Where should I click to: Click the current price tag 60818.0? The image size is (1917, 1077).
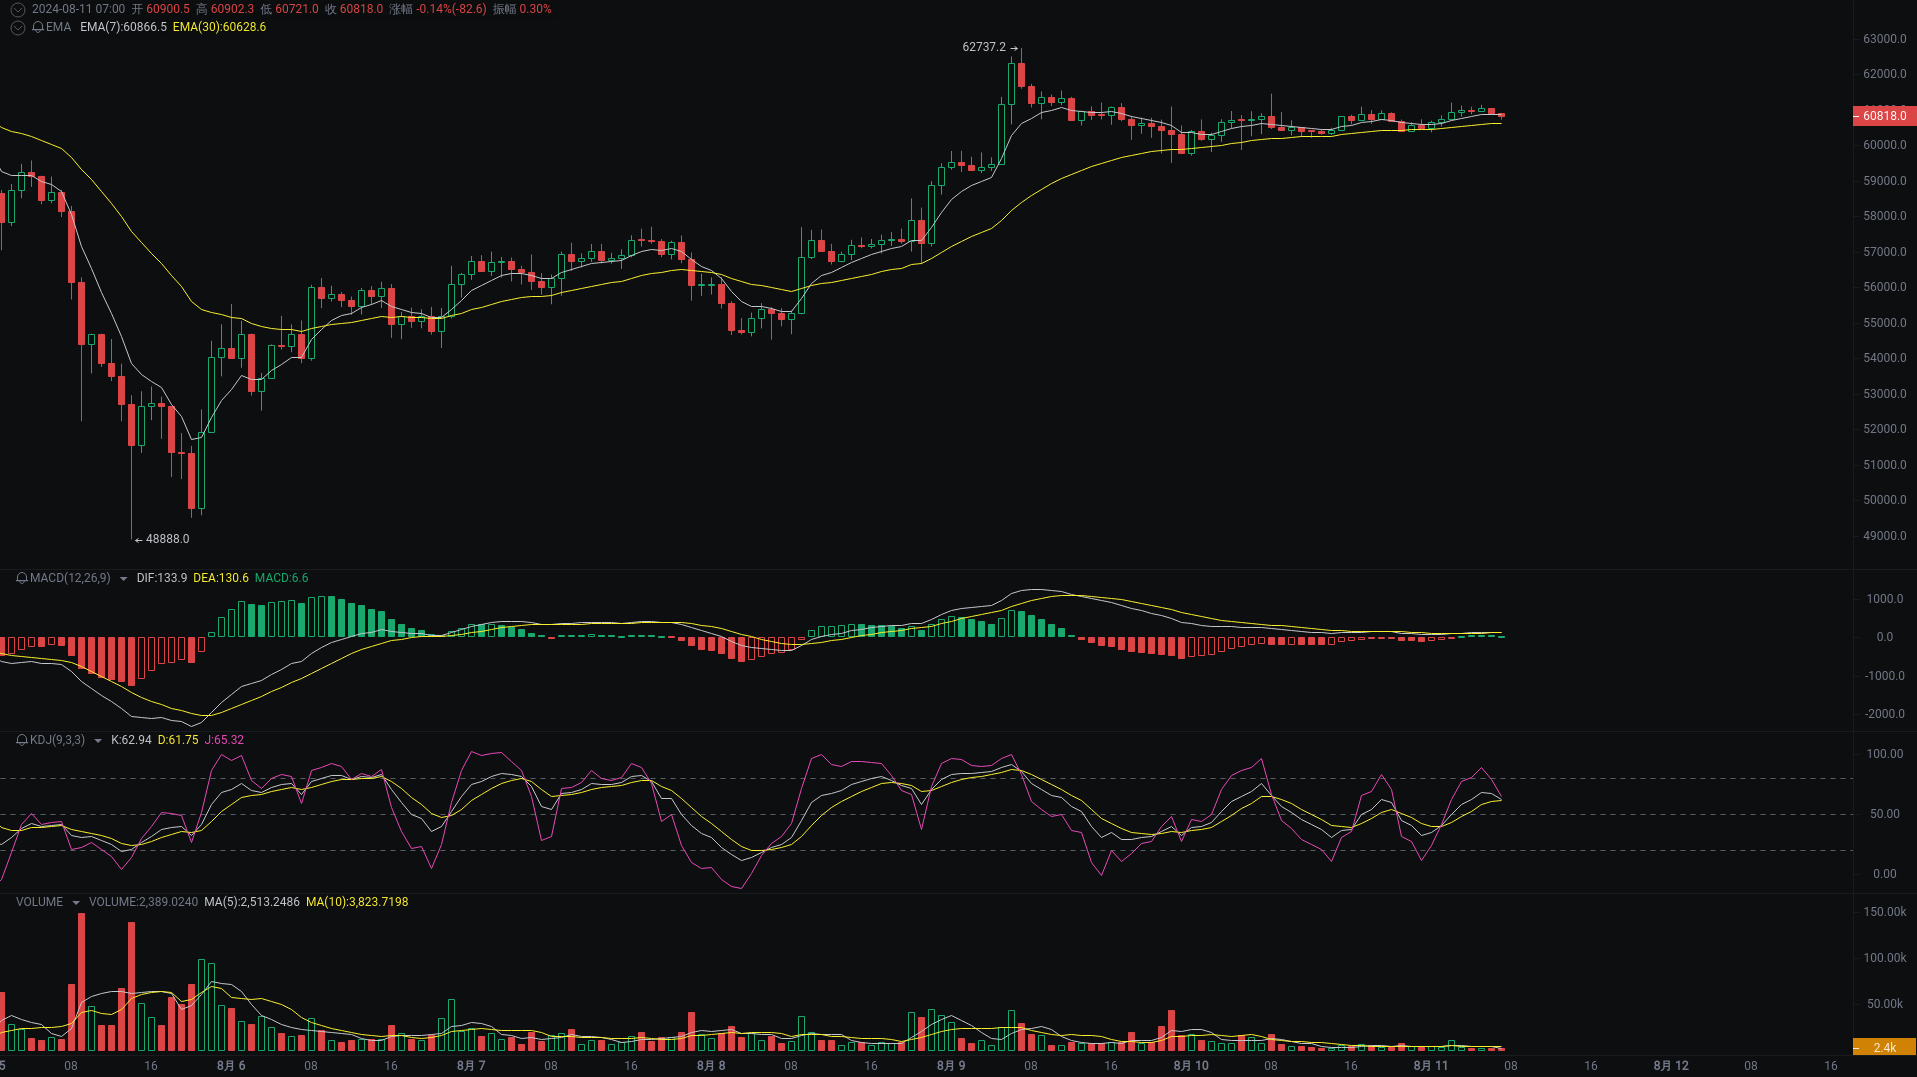pyautogui.click(x=1884, y=116)
